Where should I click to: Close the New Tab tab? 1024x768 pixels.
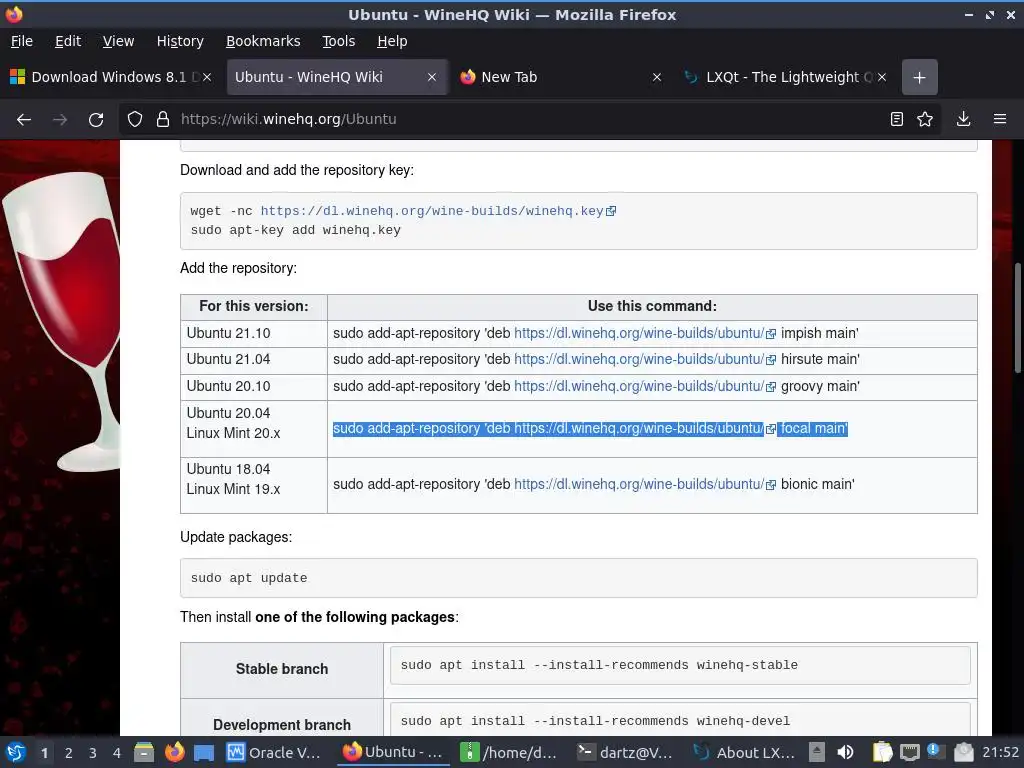pyautogui.click(x=657, y=77)
